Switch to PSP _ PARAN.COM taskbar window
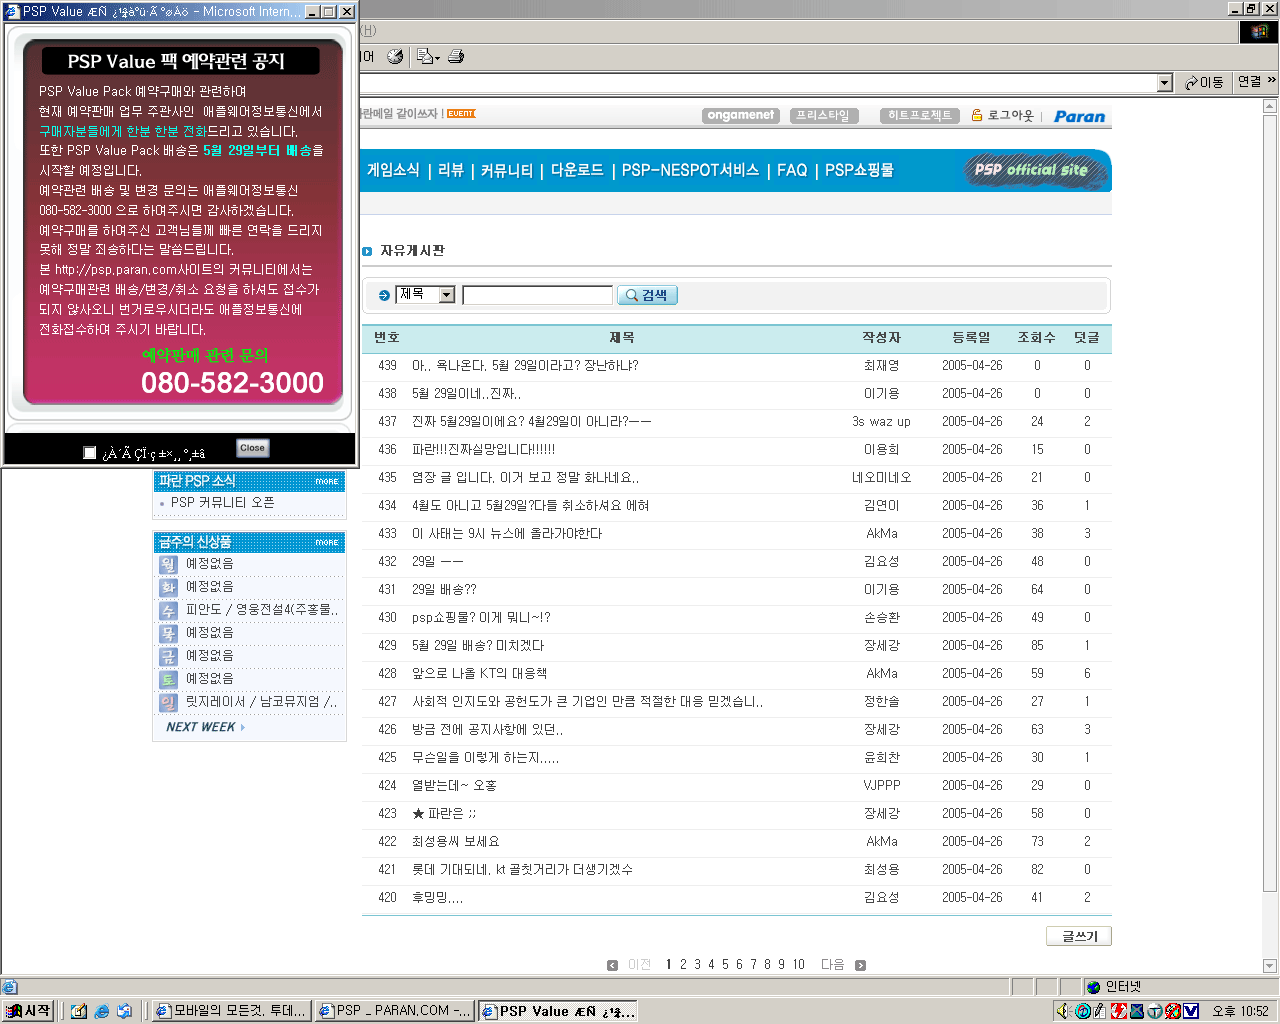 coord(394,1011)
